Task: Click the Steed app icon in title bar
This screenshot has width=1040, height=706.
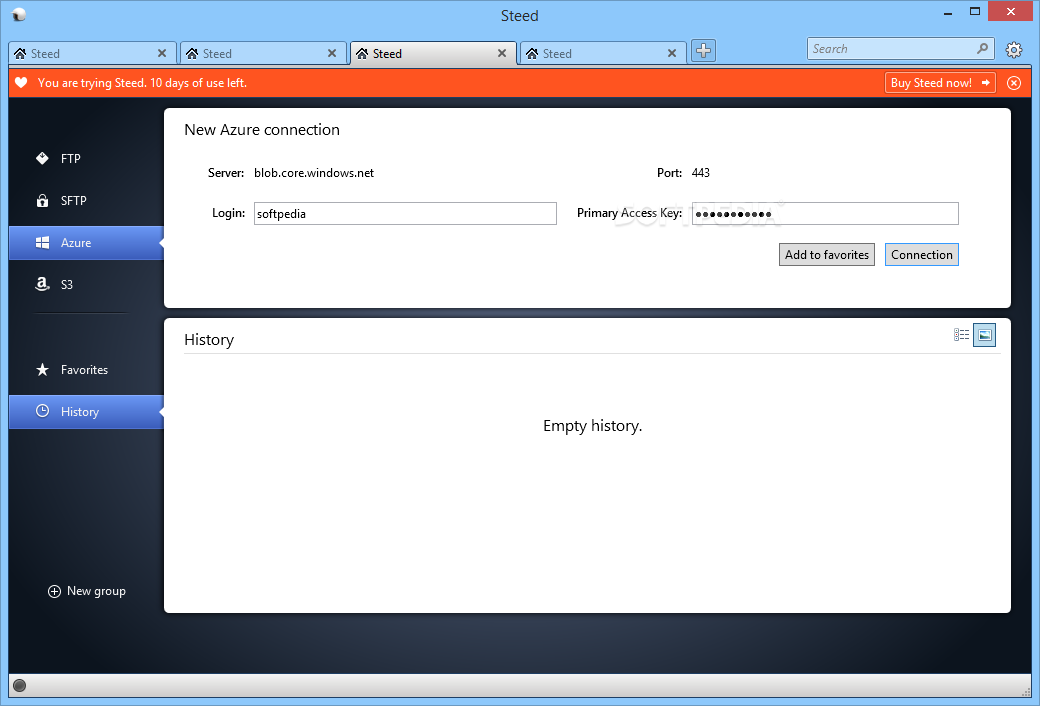Action: coord(19,15)
